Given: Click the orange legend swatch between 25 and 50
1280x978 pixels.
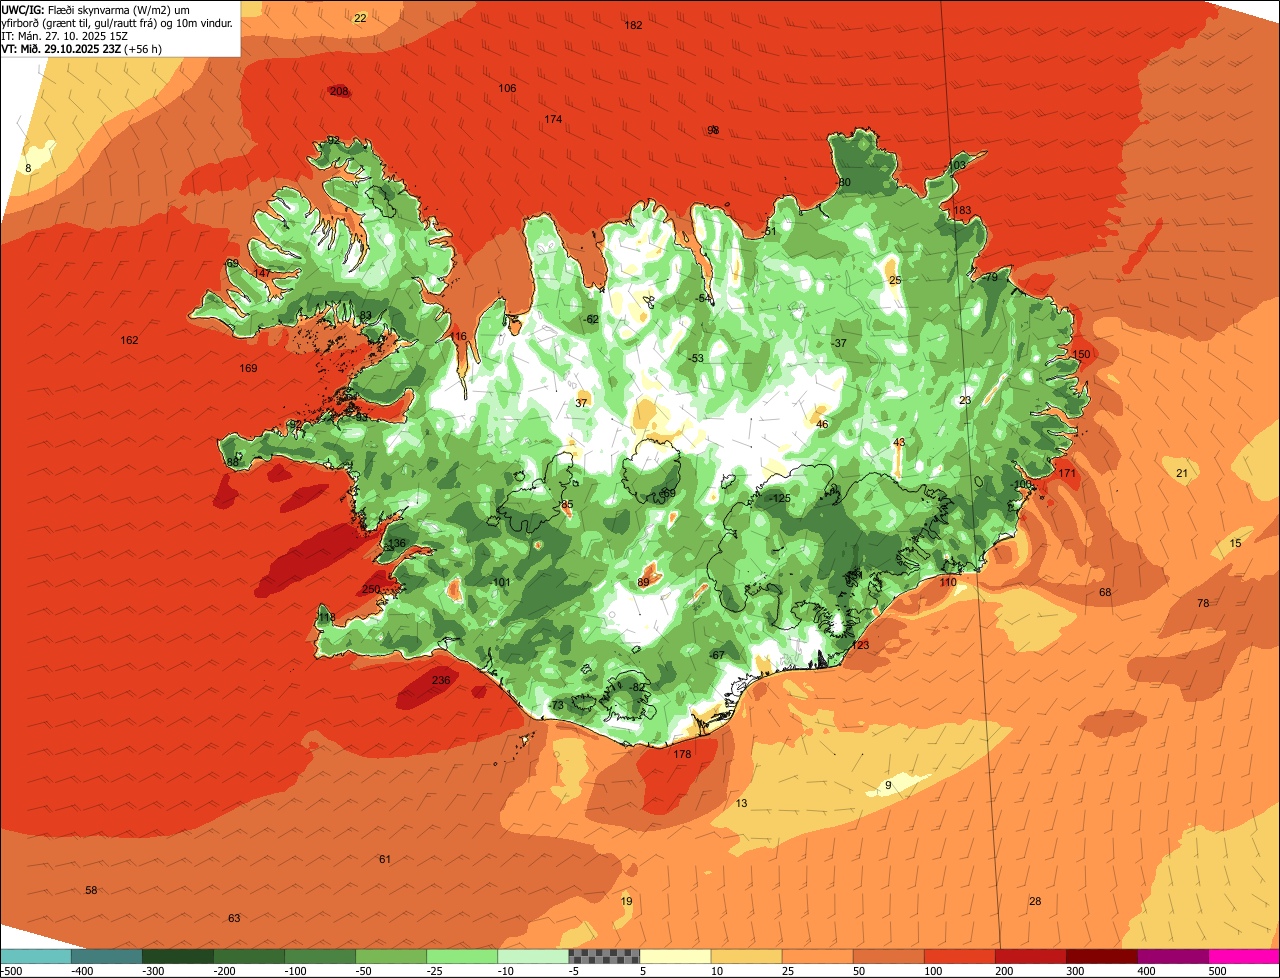Looking at the screenshot, I should [817, 956].
